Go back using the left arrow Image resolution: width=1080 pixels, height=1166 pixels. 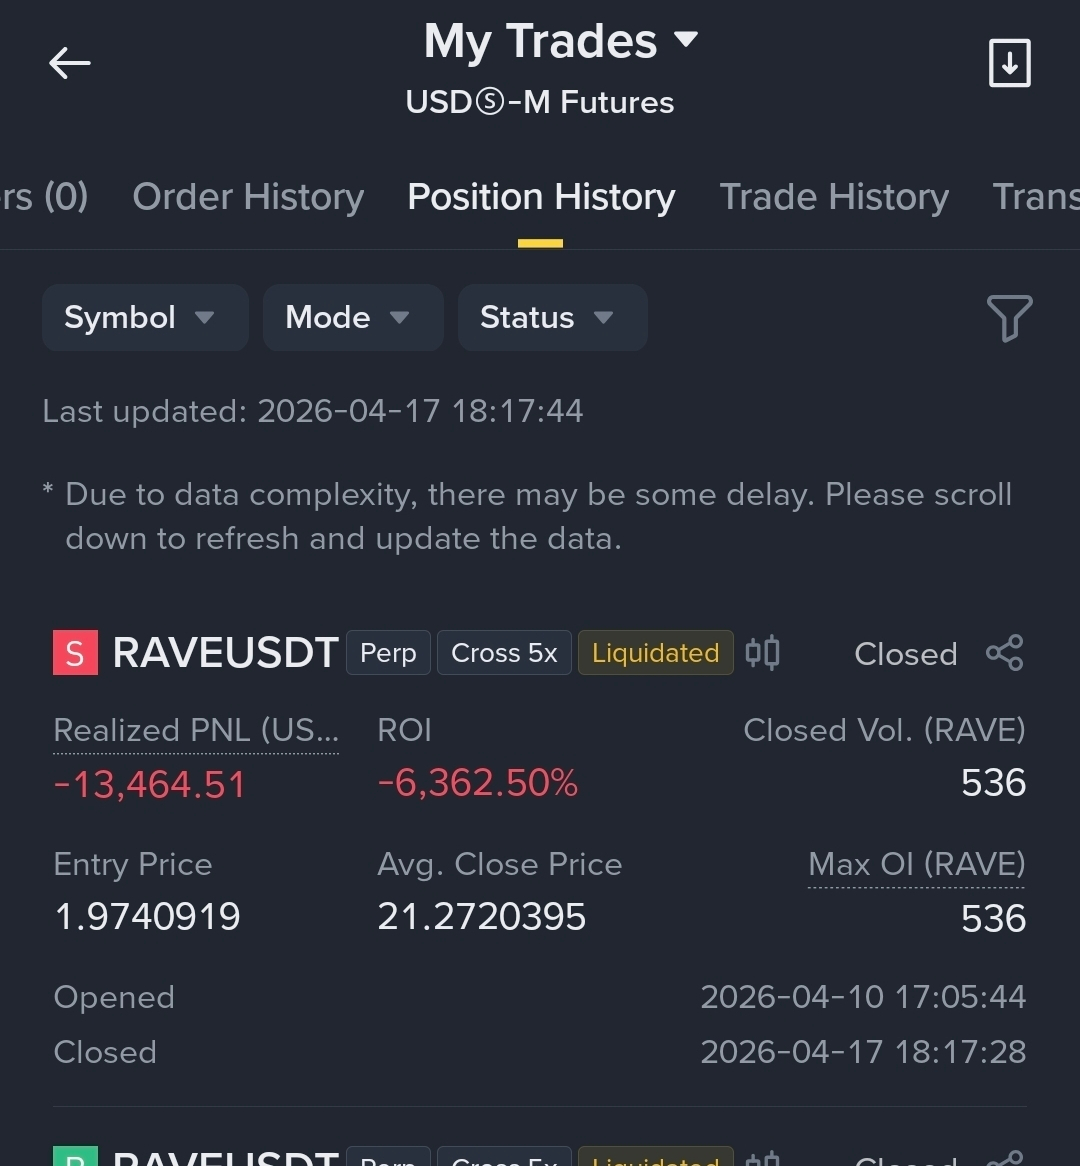click(69, 63)
